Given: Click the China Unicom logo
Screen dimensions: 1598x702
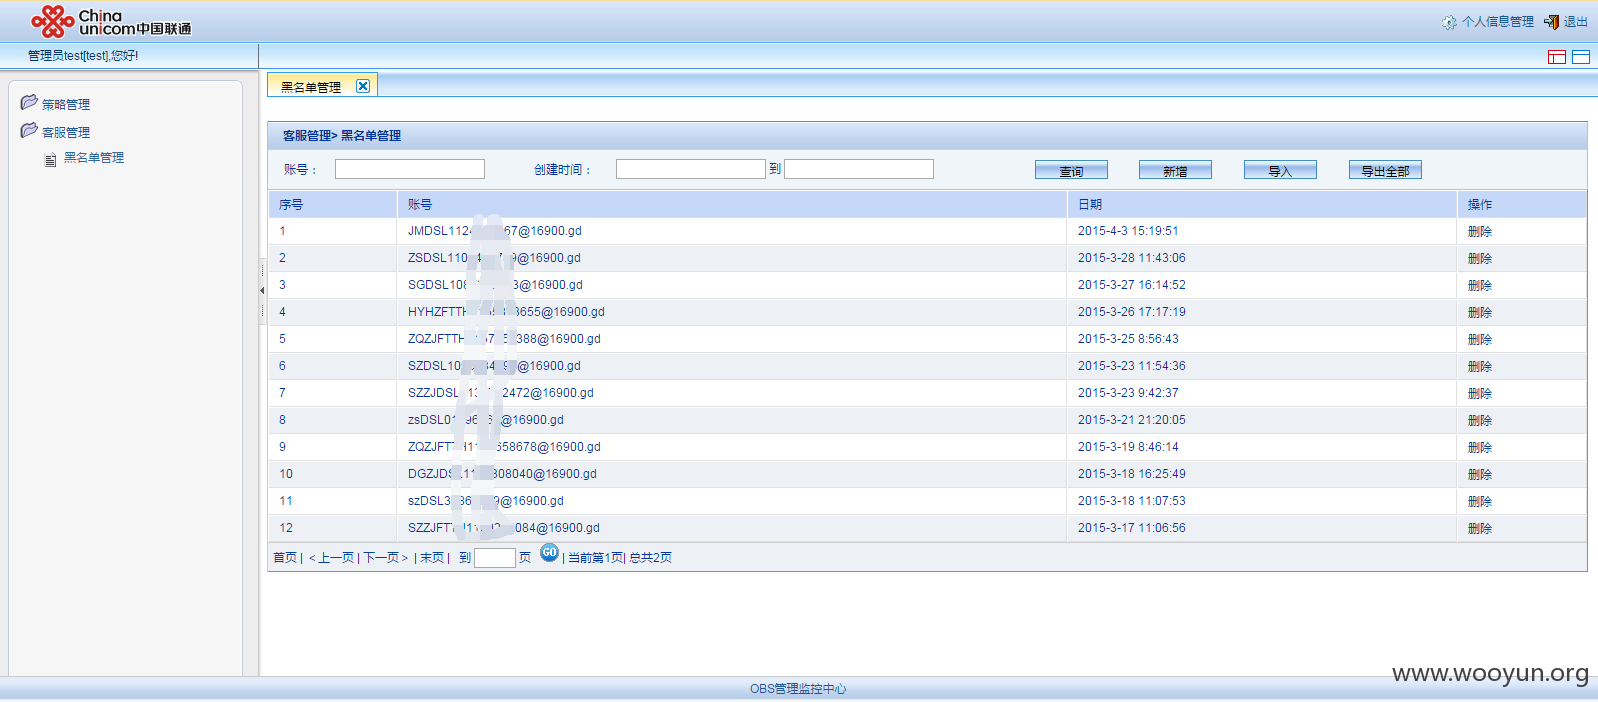Looking at the screenshot, I should 110,21.
